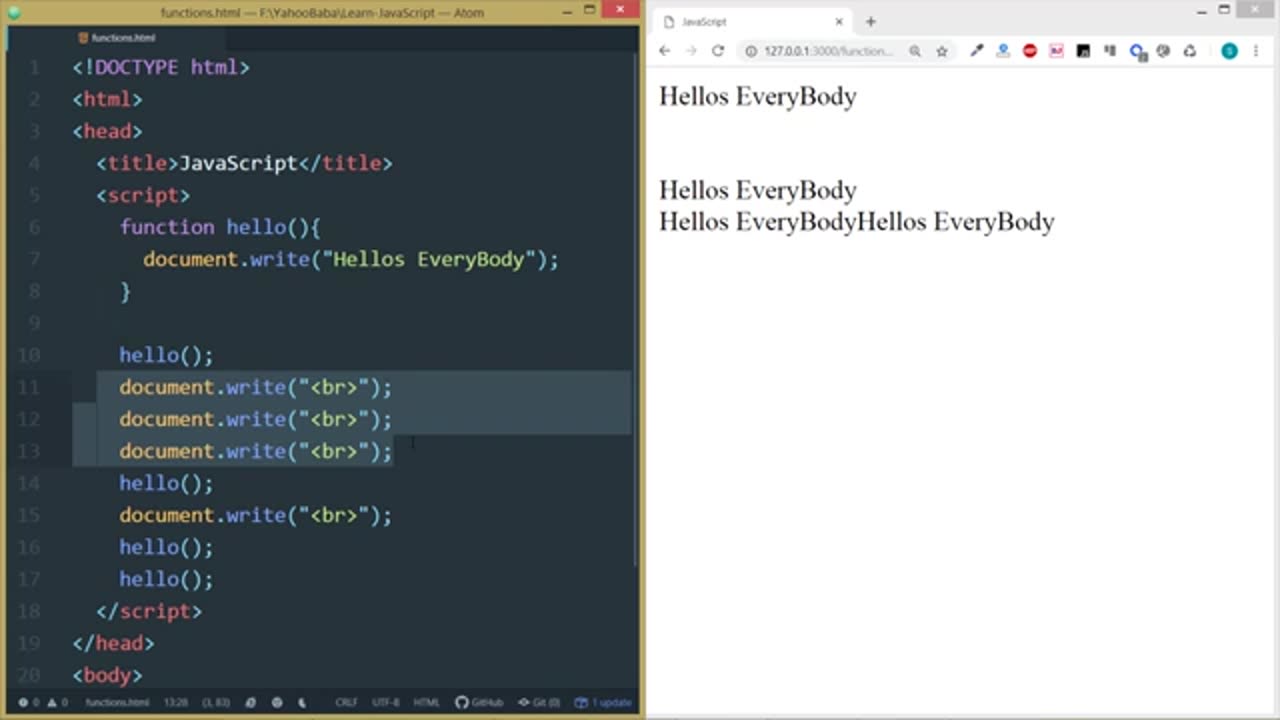
Task: Click the first round icon after selection count
Action: click(x=251, y=702)
